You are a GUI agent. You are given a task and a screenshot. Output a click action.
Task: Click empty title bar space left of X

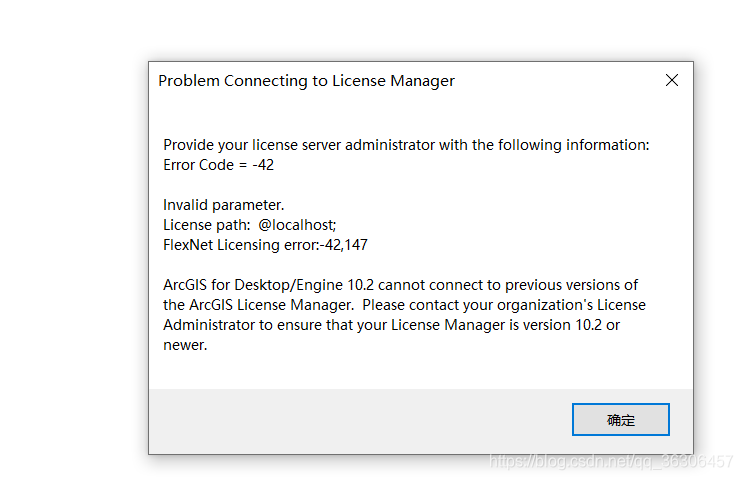coord(560,81)
